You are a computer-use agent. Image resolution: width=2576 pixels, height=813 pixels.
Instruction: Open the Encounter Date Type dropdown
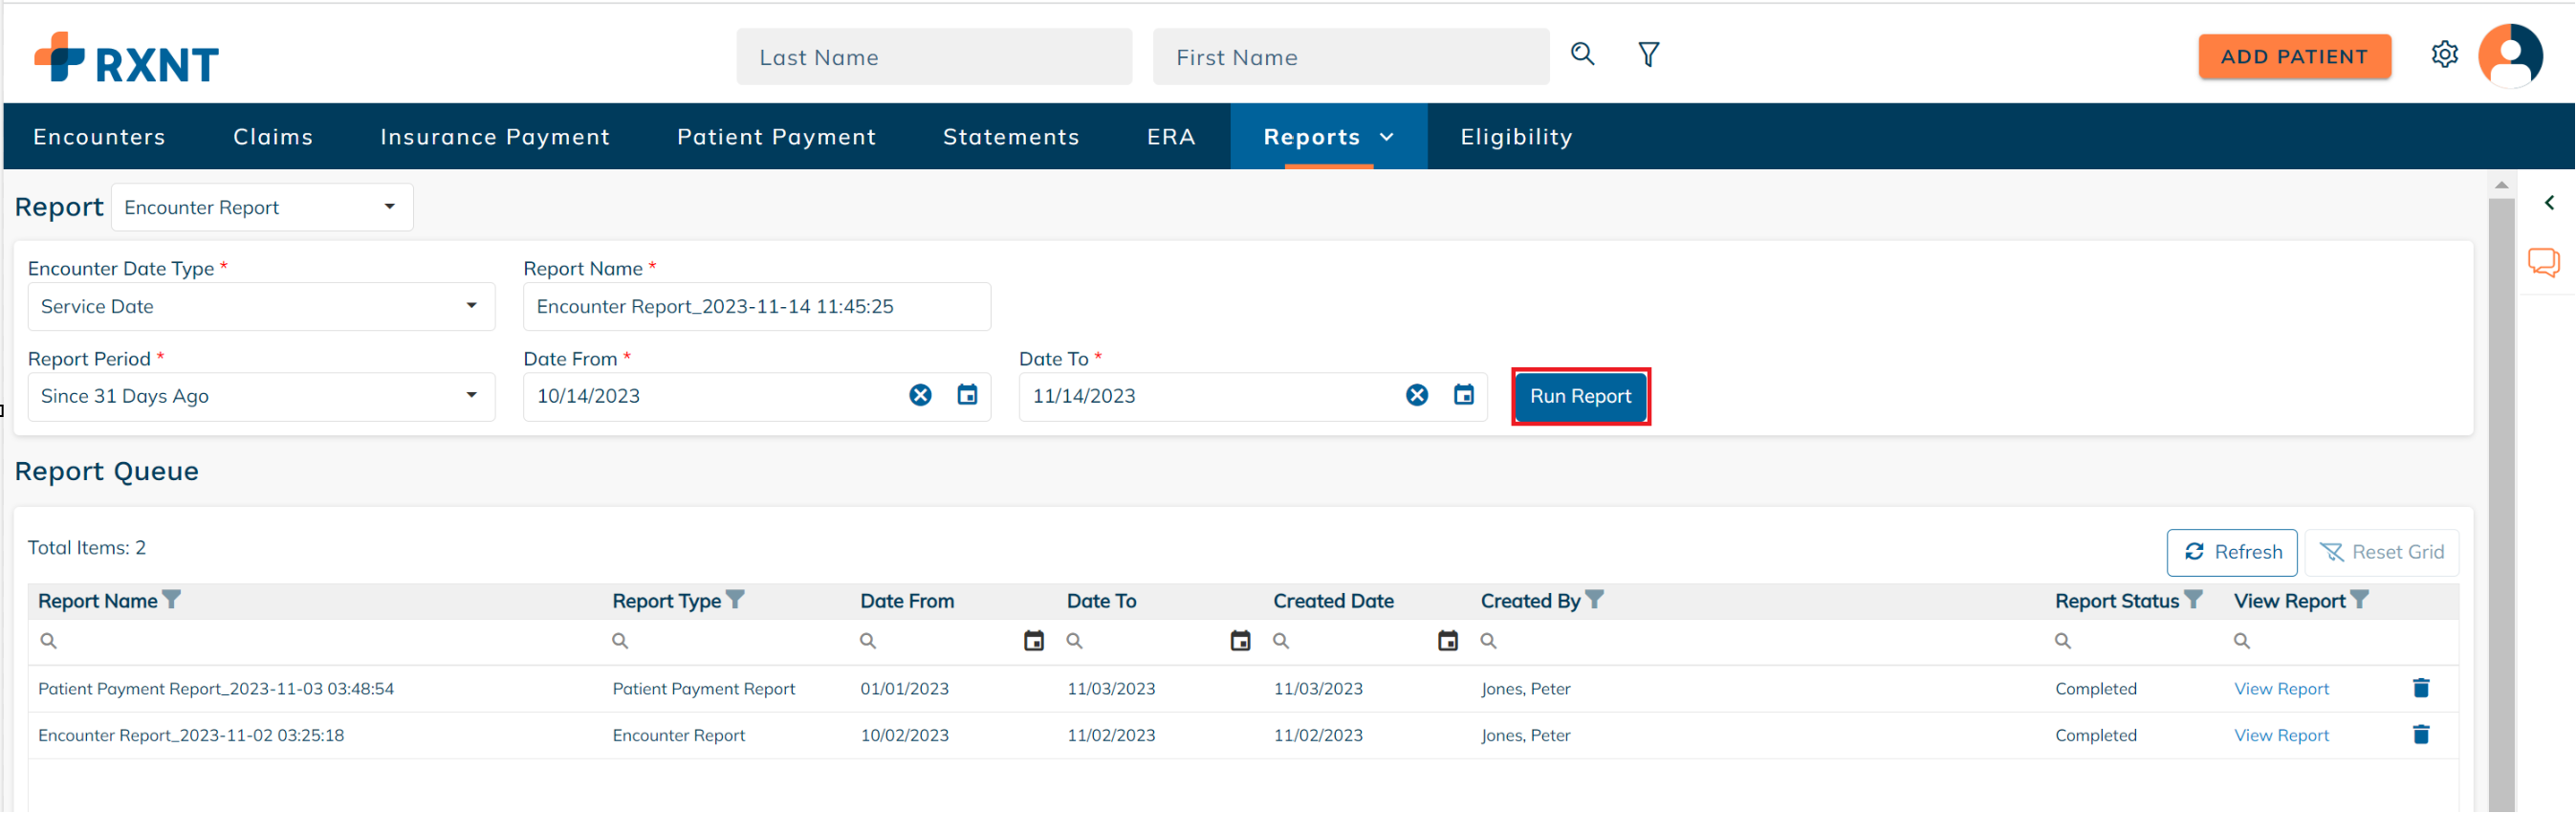[471, 306]
